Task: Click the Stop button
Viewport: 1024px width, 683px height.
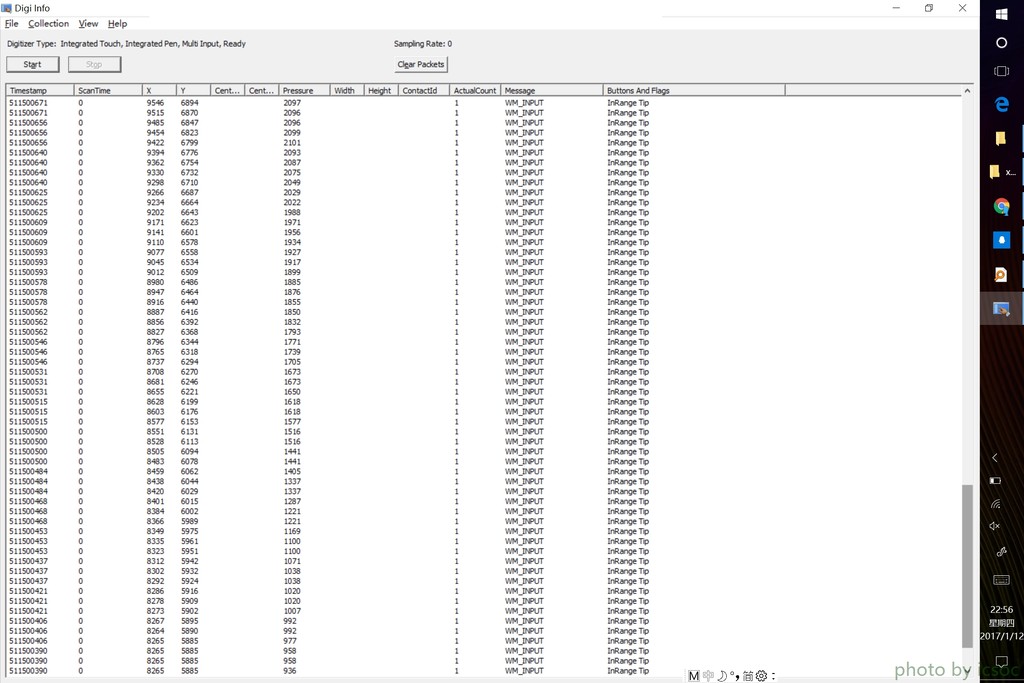Action: pos(94,64)
